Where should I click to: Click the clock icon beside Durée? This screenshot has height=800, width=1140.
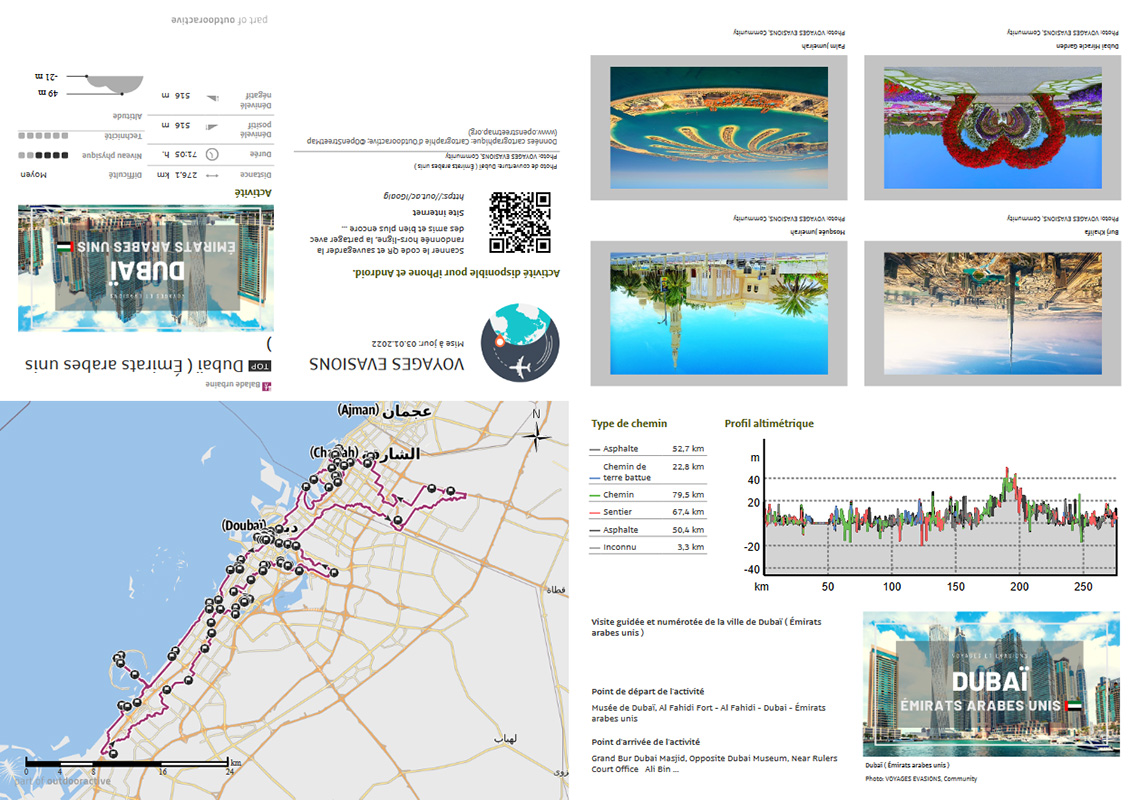(212, 154)
